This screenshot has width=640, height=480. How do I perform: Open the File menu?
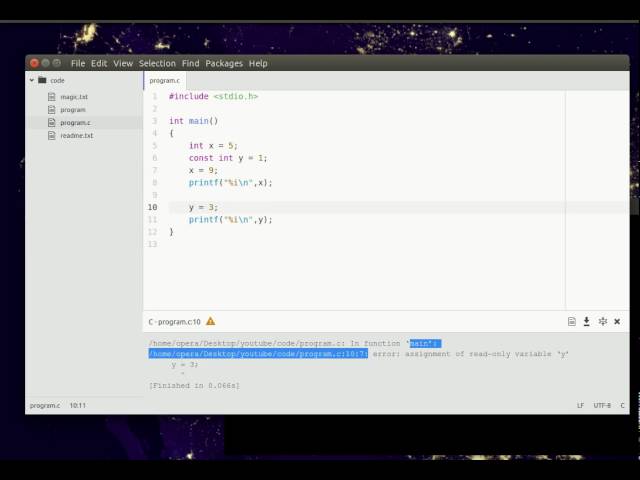point(78,63)
